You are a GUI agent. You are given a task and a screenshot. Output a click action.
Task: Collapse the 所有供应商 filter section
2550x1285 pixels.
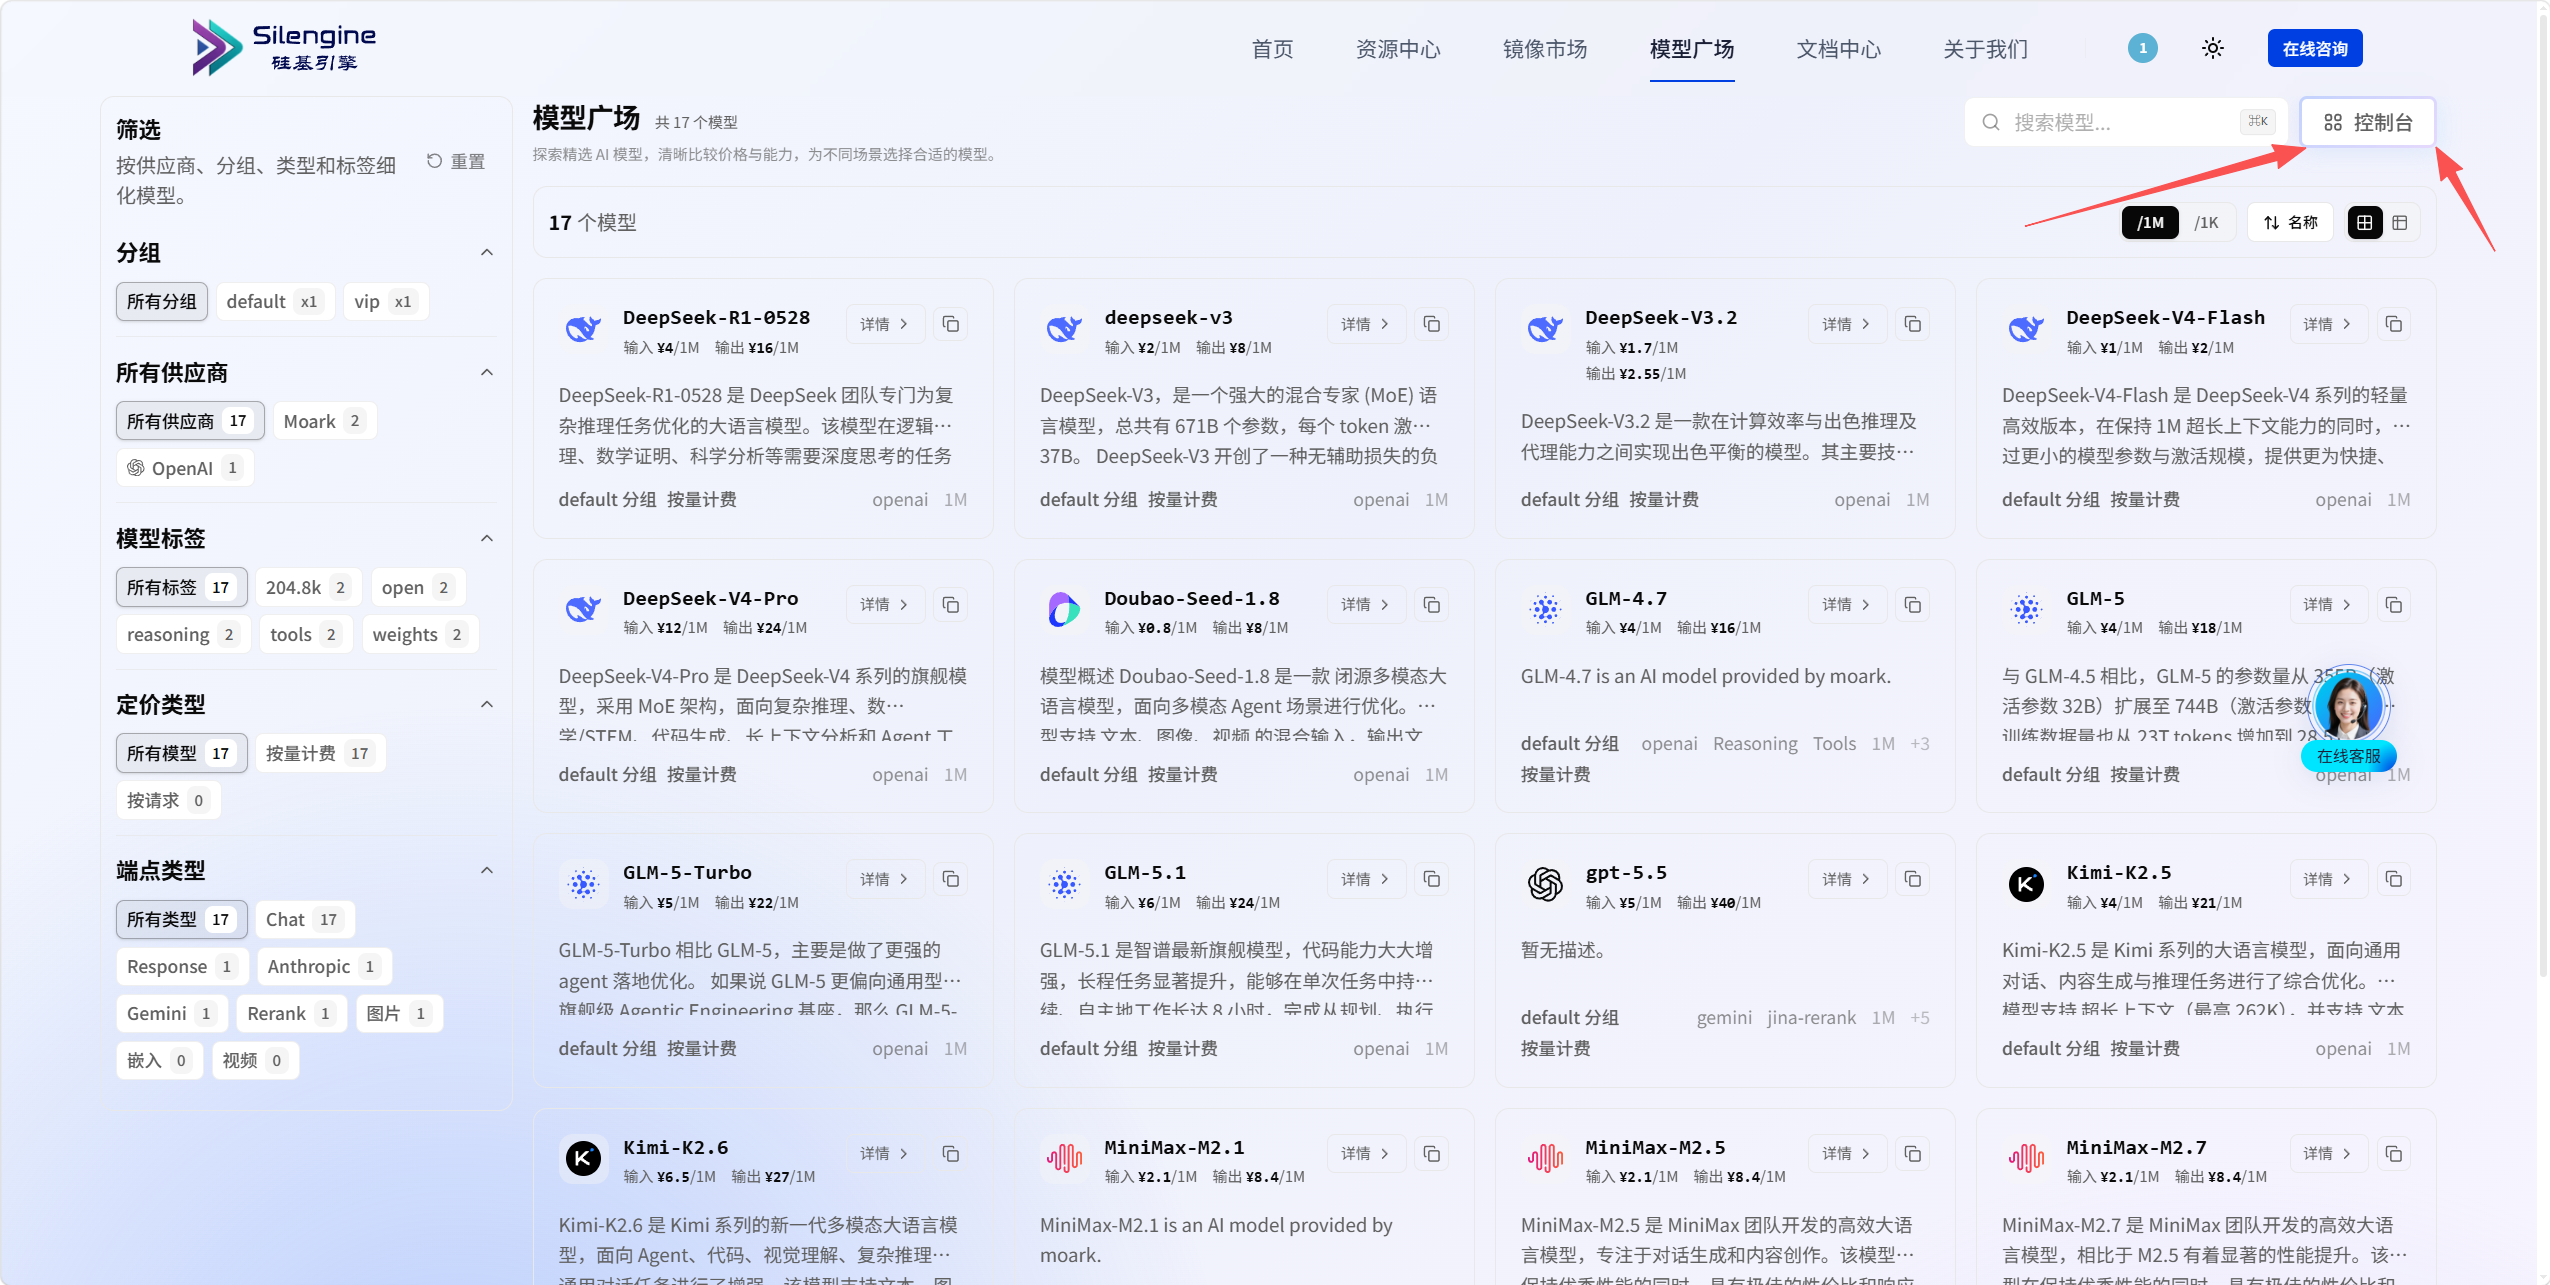coord(487,372)
